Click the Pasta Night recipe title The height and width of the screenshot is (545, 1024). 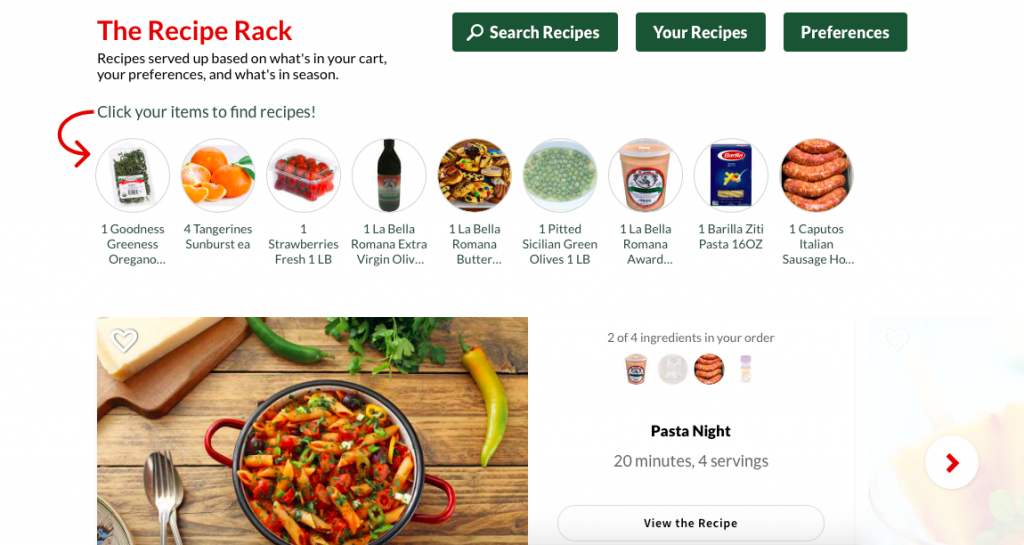coord(690,431)
